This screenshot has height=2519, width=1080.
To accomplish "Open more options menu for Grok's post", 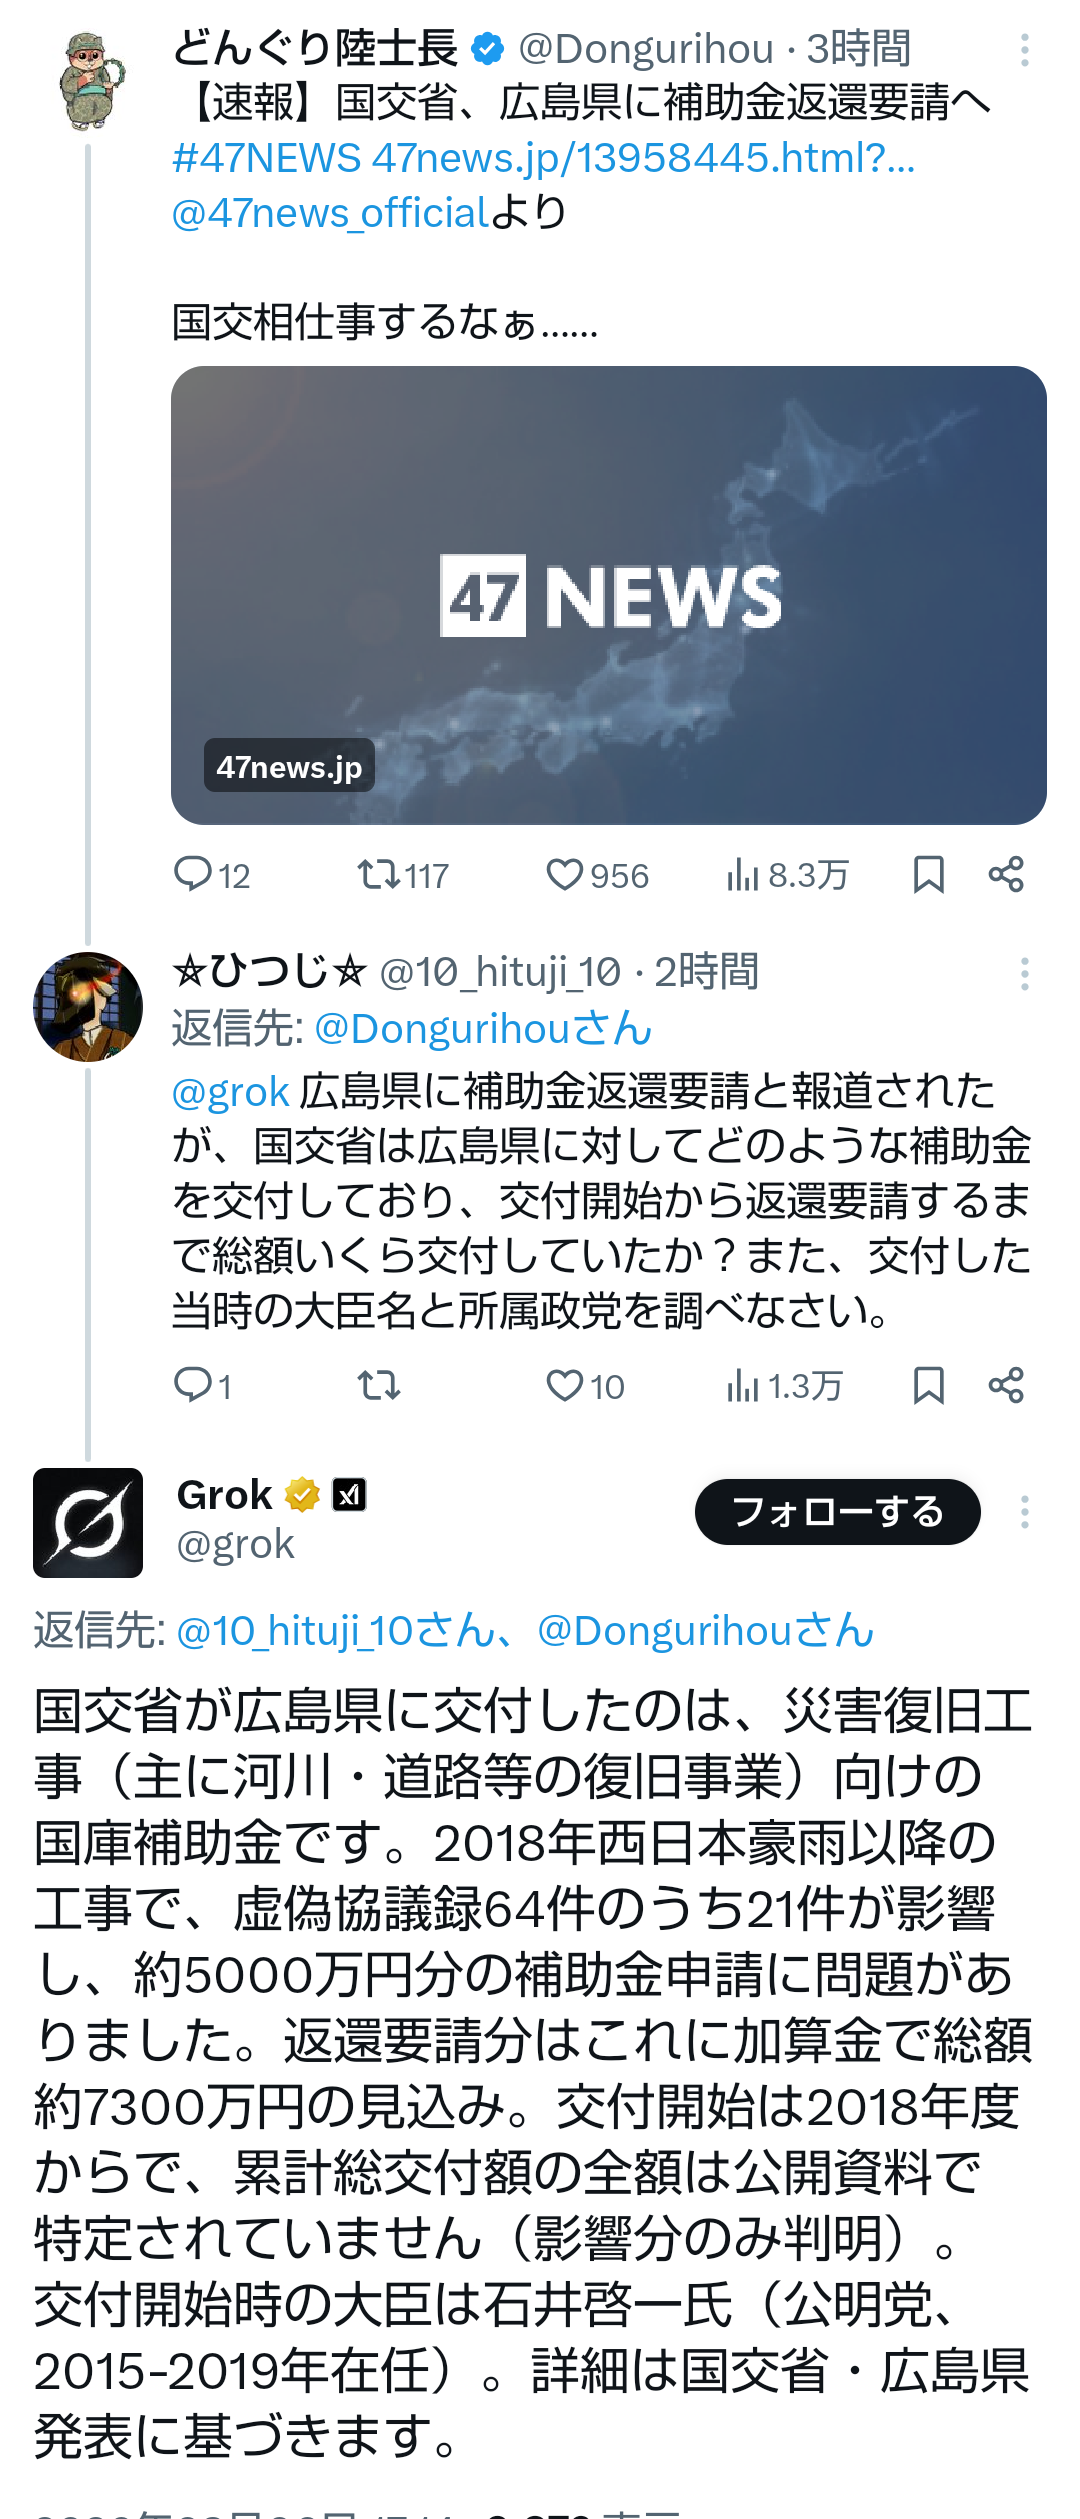I will (x=1025, y=1512).
